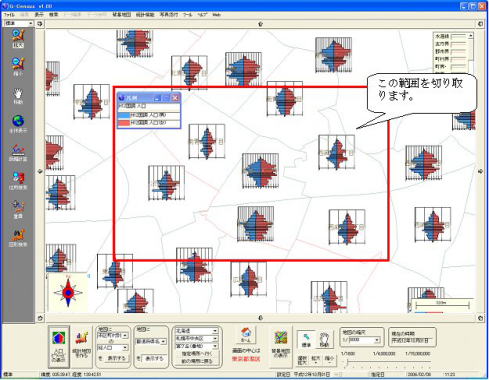This screenshot has width=489, height=380.
Task: Click the 指定場所へ行く button
Action: click(x=197, y=354)
